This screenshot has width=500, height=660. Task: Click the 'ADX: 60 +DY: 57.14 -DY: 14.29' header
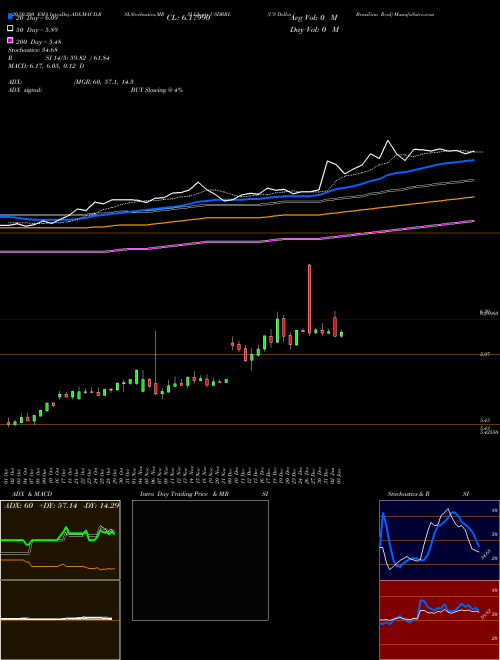(x=61, y=505)
